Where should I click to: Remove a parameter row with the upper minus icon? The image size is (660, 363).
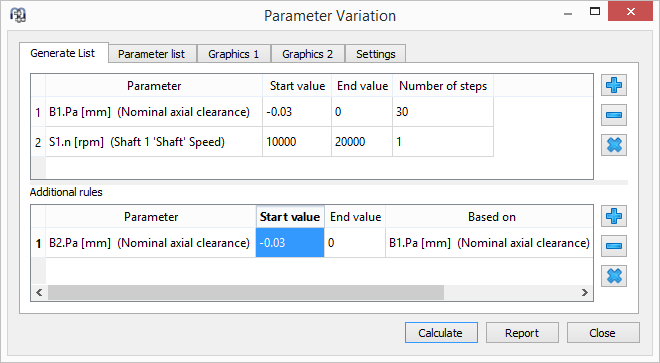(x=614, y=115)
